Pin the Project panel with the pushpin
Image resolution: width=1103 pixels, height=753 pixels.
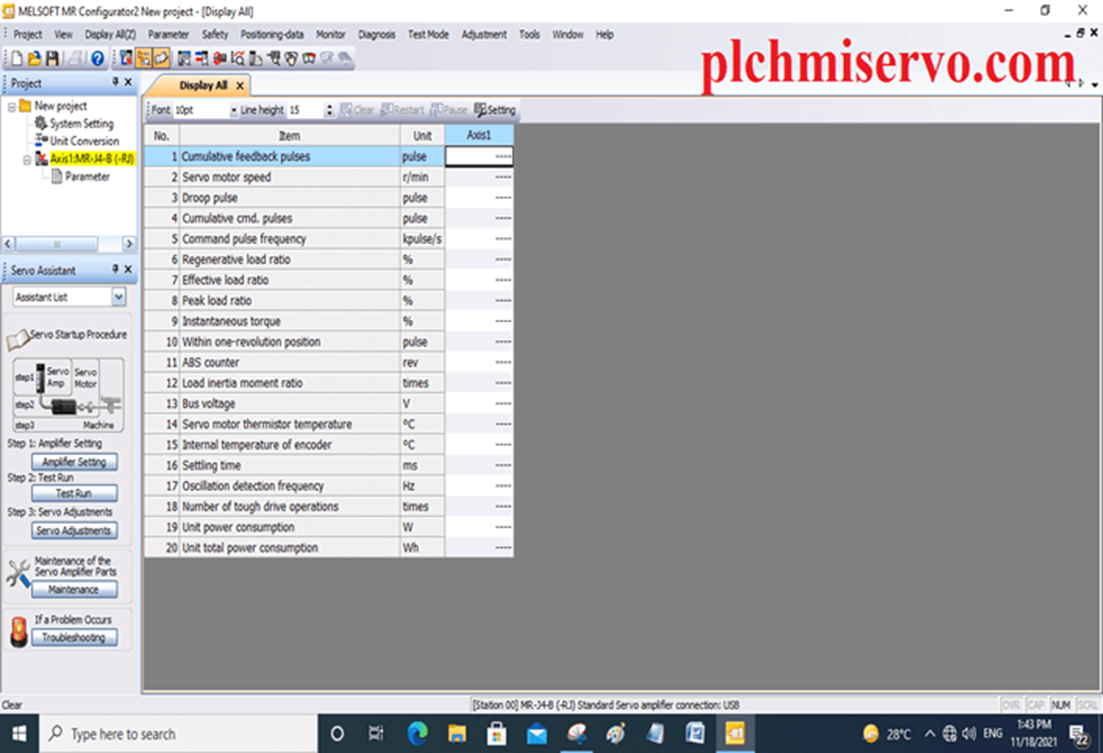point(115,83)
